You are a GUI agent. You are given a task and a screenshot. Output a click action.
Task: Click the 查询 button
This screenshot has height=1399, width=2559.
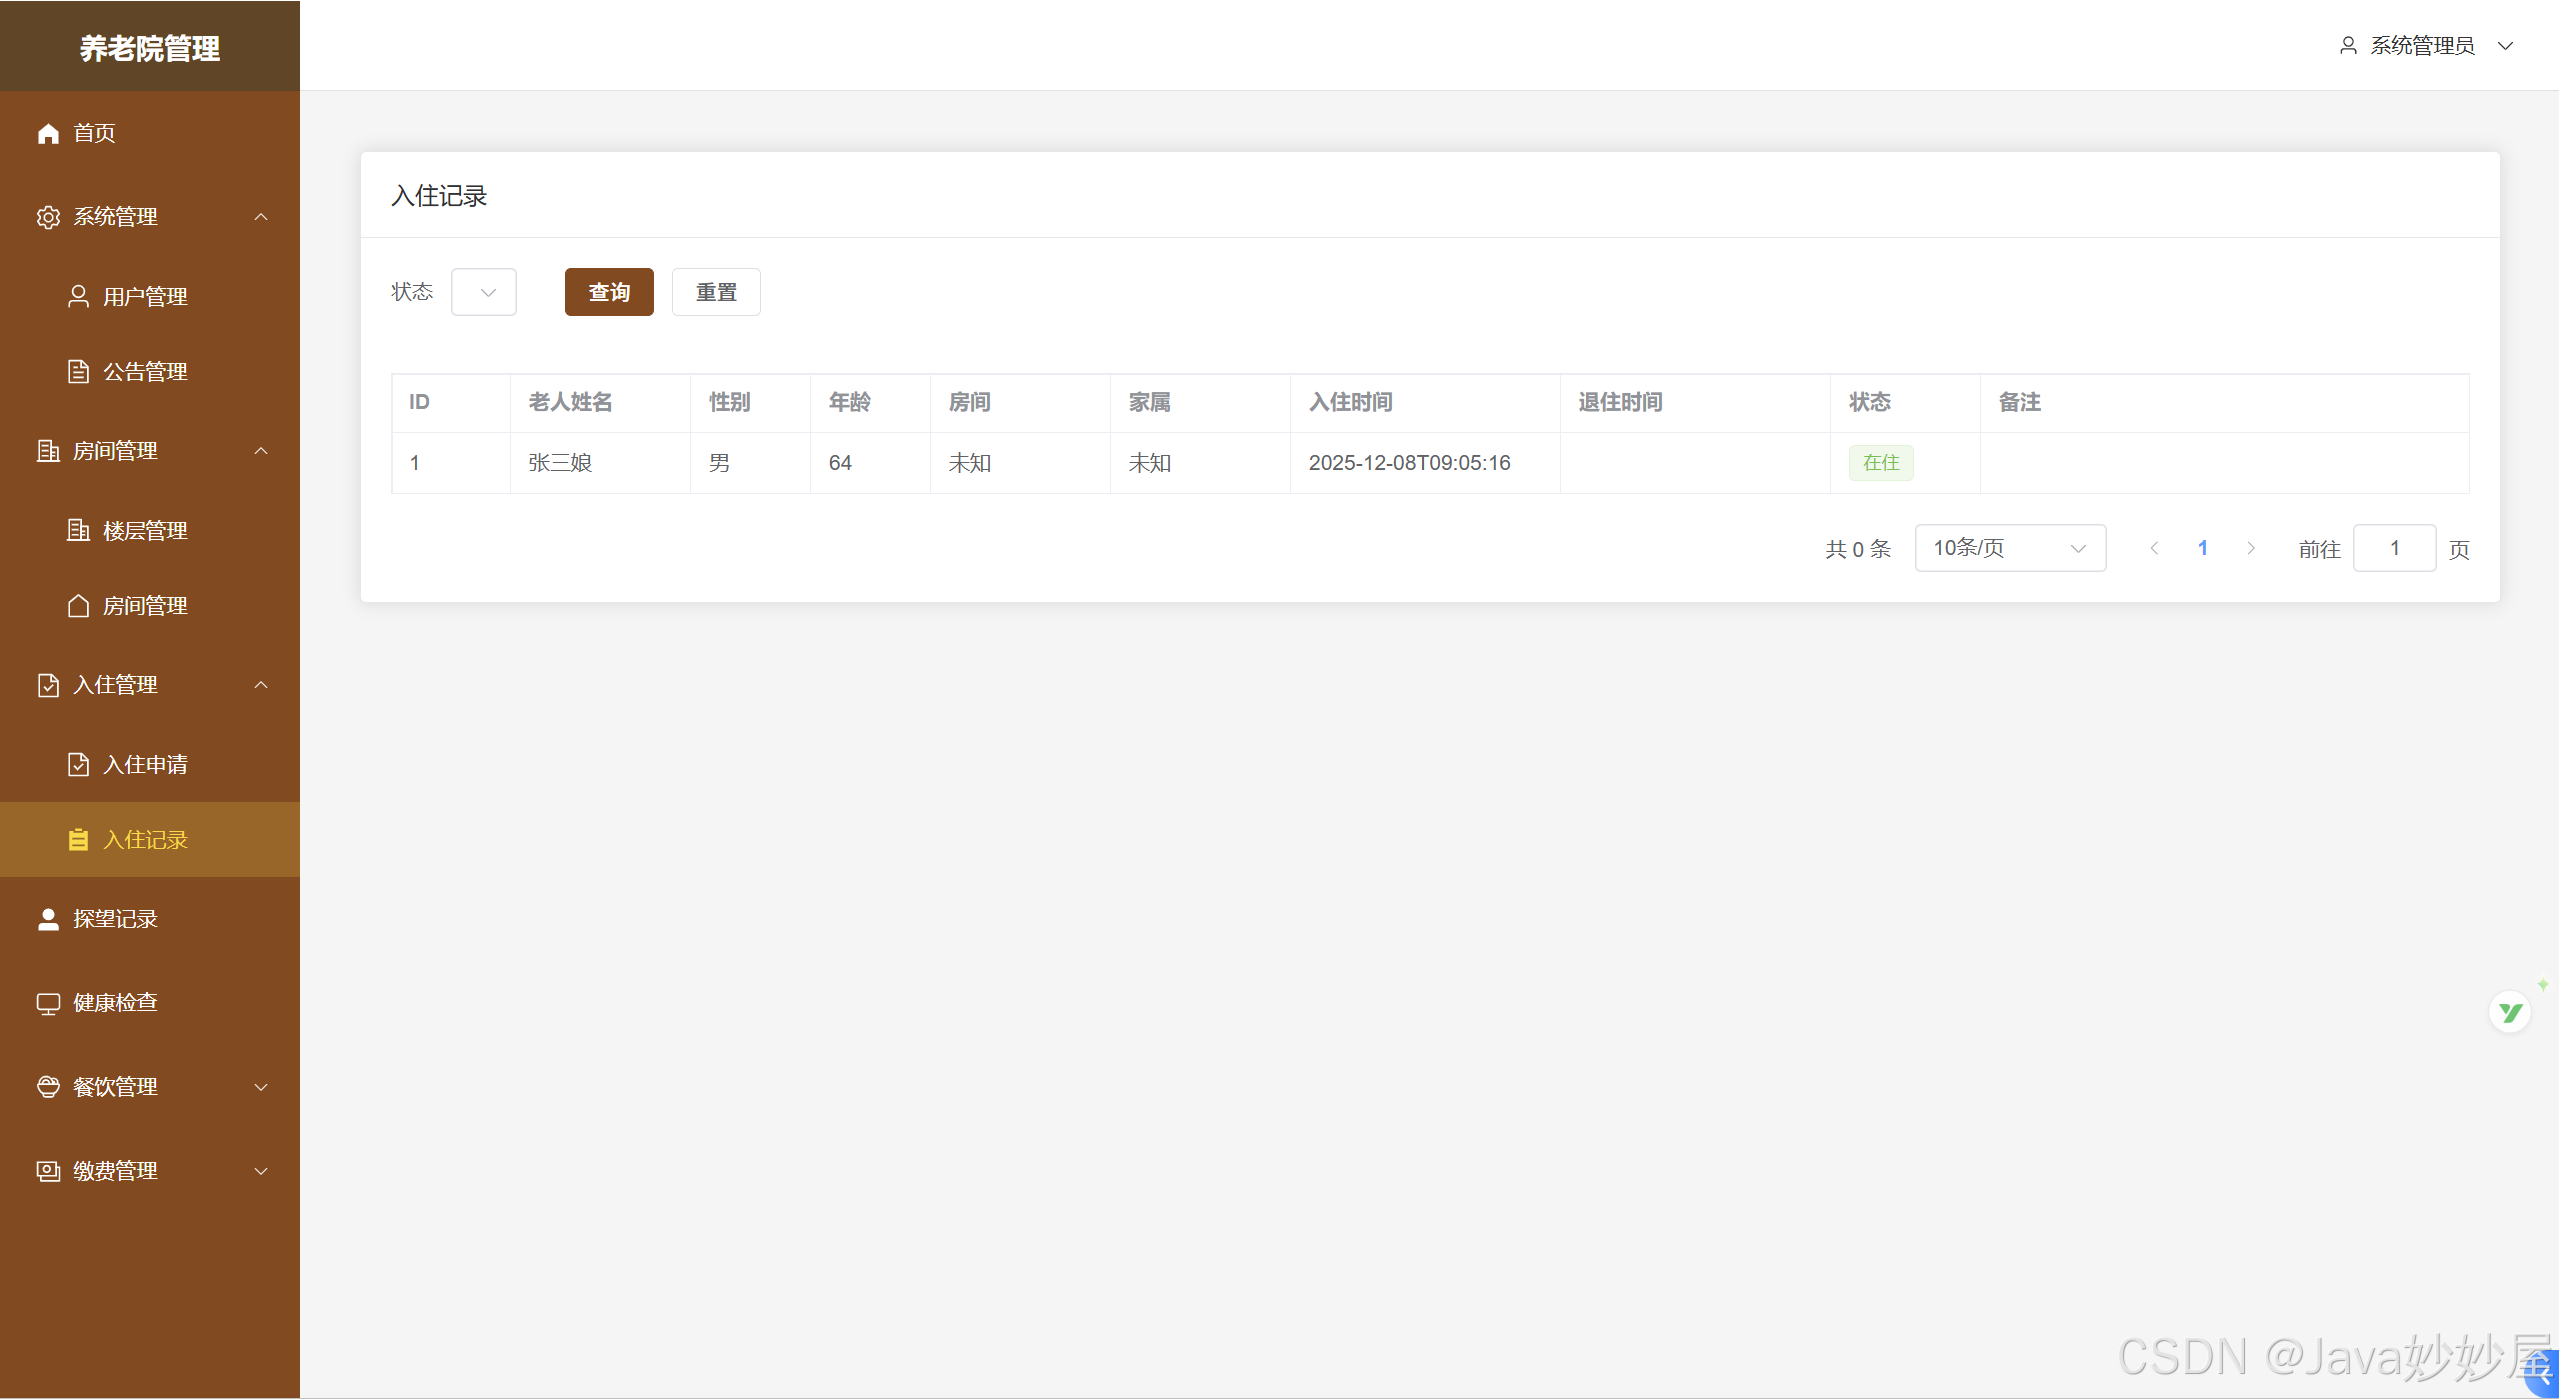(x=609, y=292)
